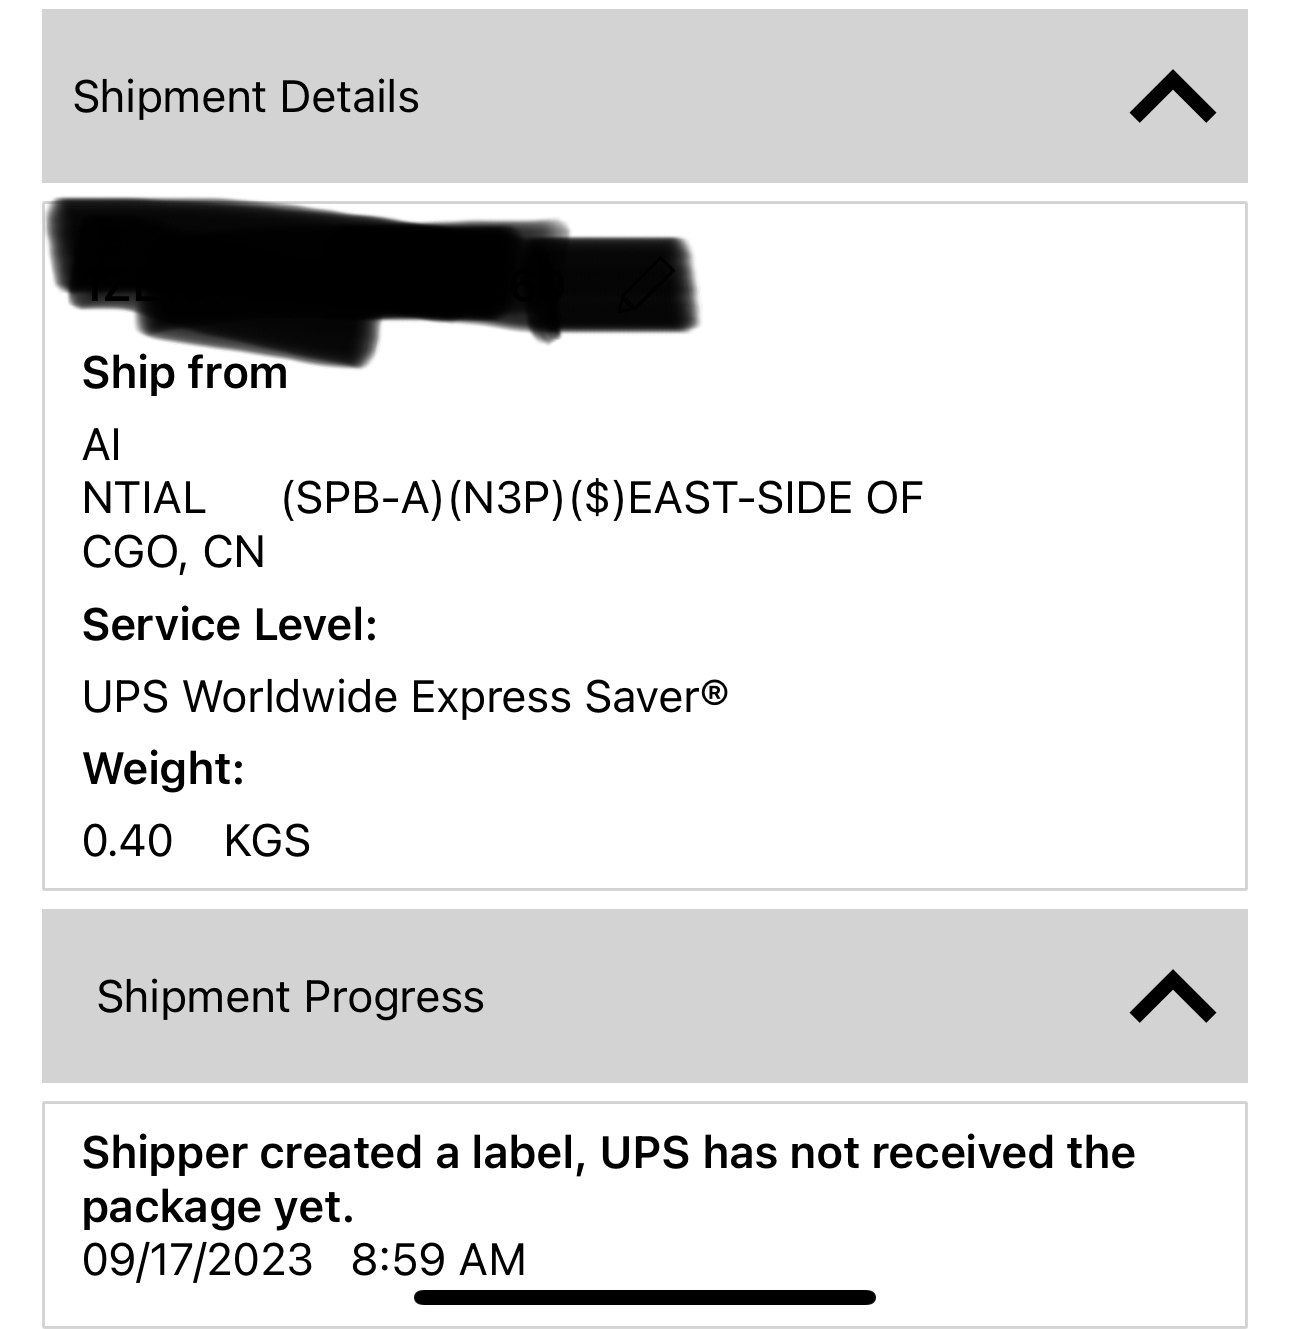Select the 8:59 AM timestamp

coord(438,1260)
